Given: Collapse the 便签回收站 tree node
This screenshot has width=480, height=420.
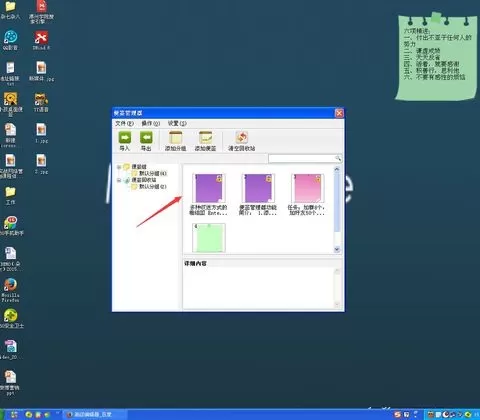Looking at the screenshot, I should [x=119, y=180].
